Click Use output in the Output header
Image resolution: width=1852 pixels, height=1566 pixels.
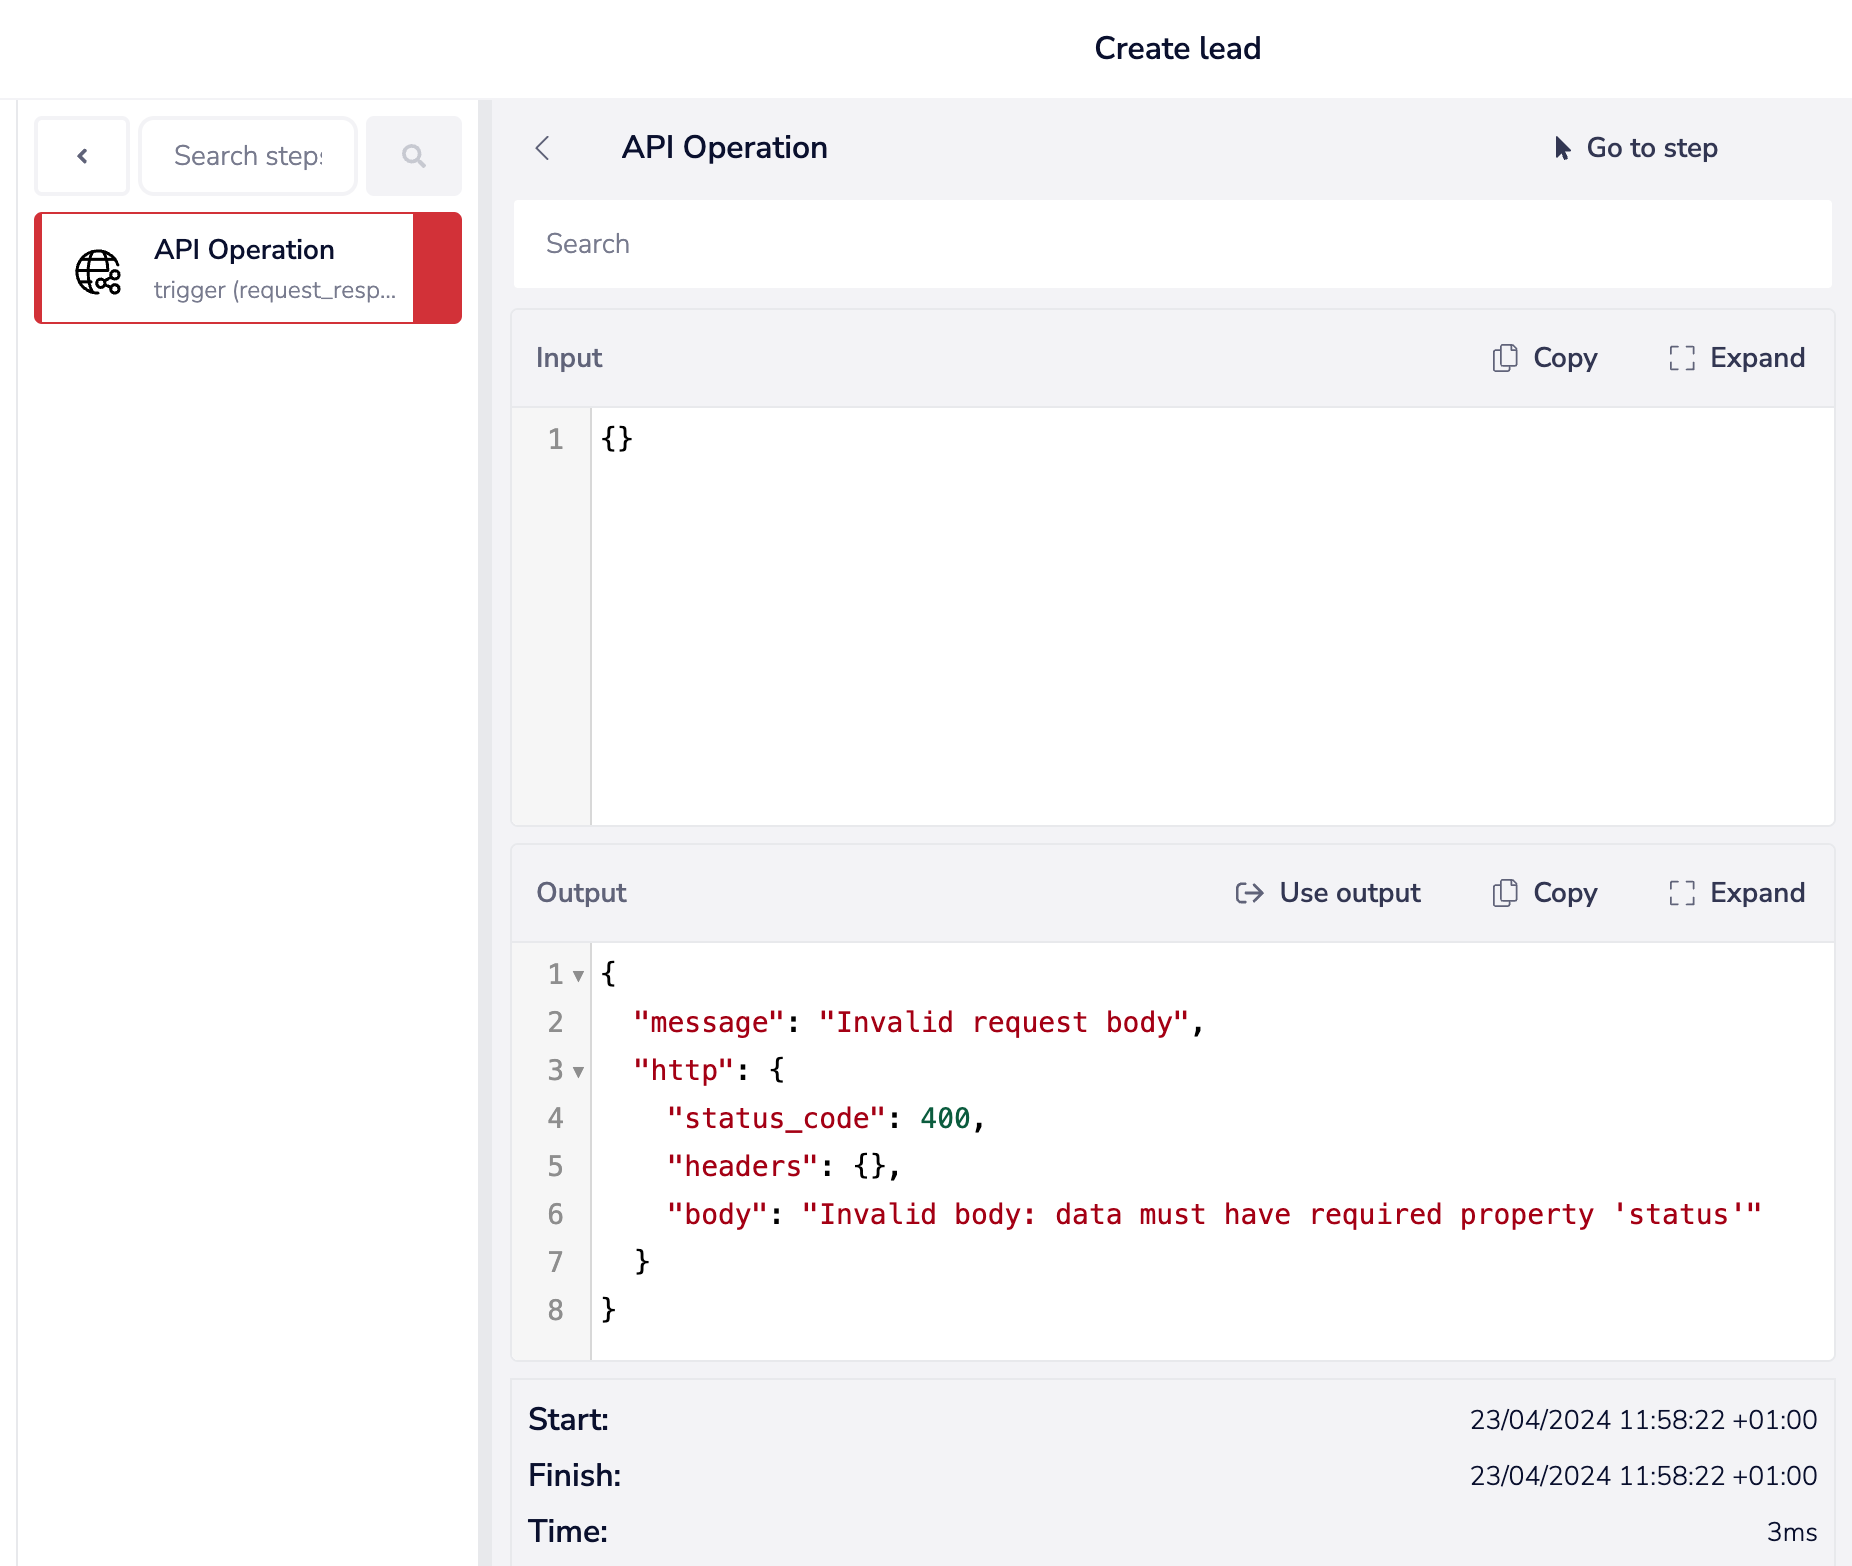pyautogui.click(x=1328, y=893)
